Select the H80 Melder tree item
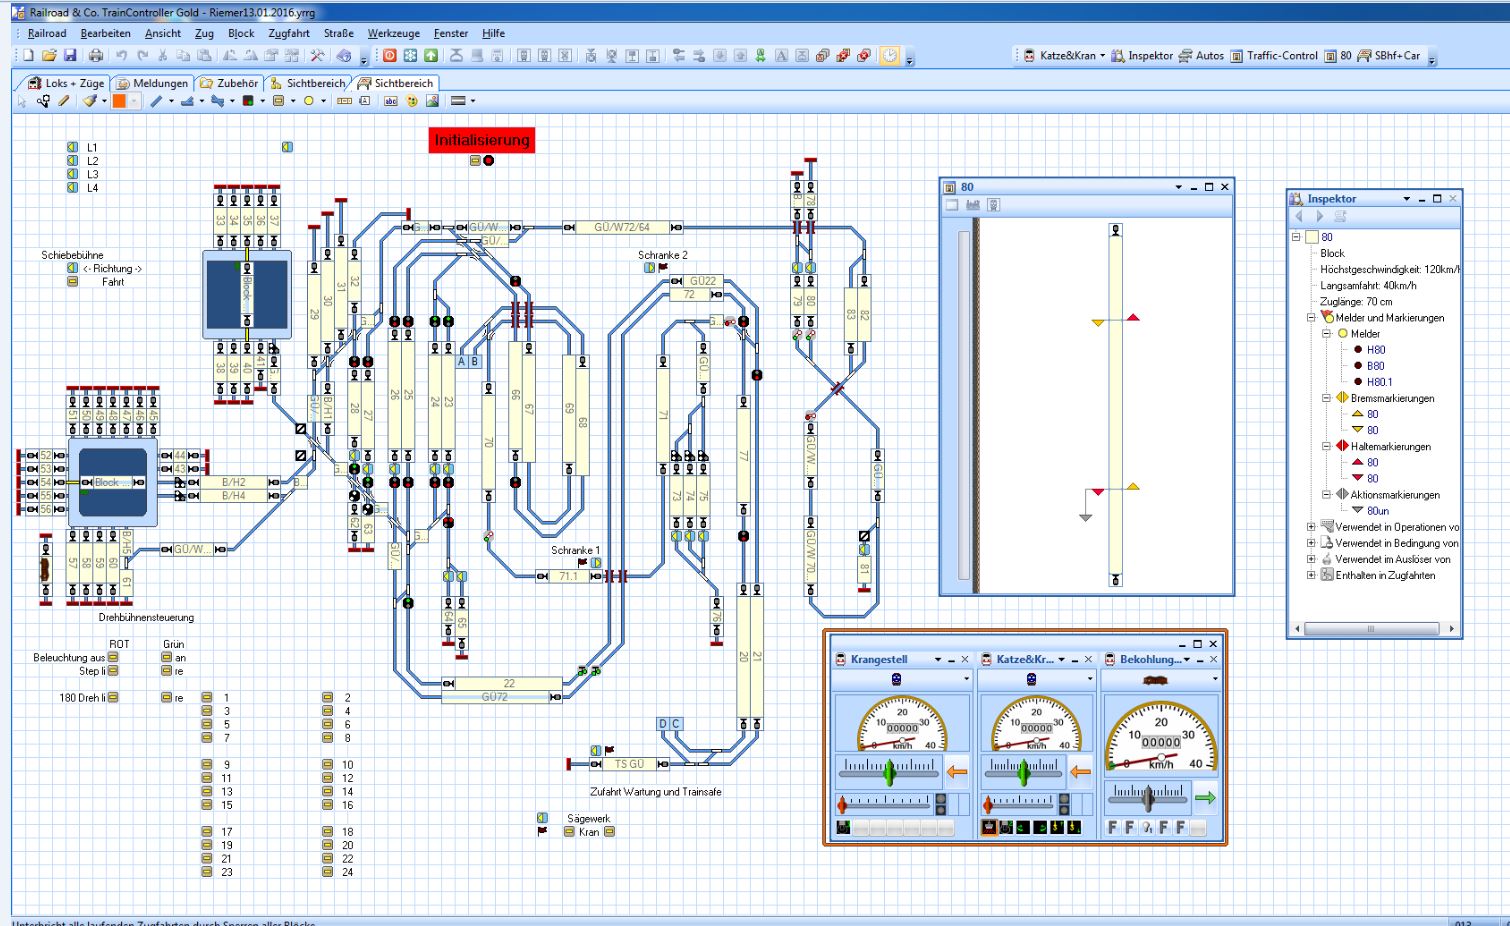 click(1376, 350)
